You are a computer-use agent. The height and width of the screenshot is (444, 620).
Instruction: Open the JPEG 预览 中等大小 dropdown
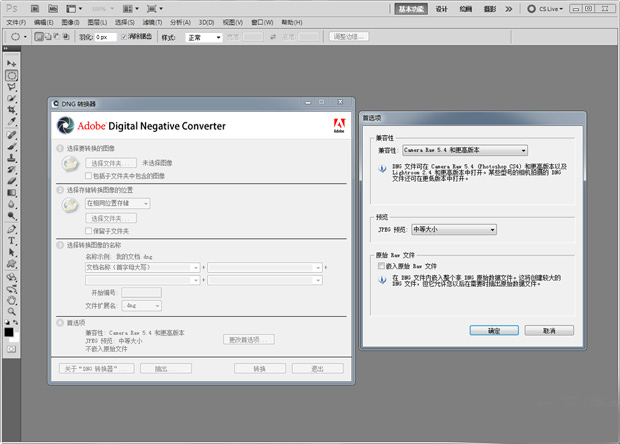454,229
